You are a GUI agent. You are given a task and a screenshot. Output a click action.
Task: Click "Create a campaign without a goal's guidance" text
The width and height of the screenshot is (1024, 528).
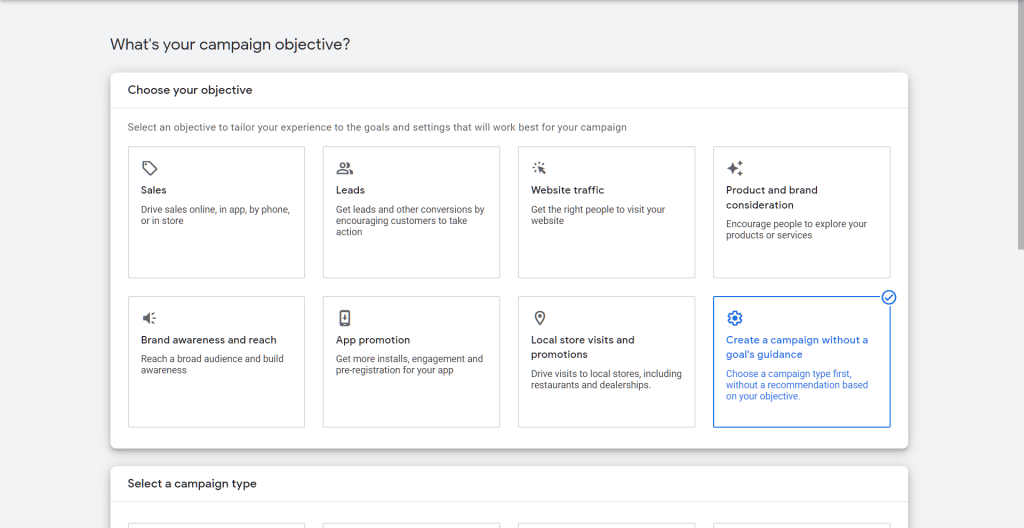tap(797, 347)
